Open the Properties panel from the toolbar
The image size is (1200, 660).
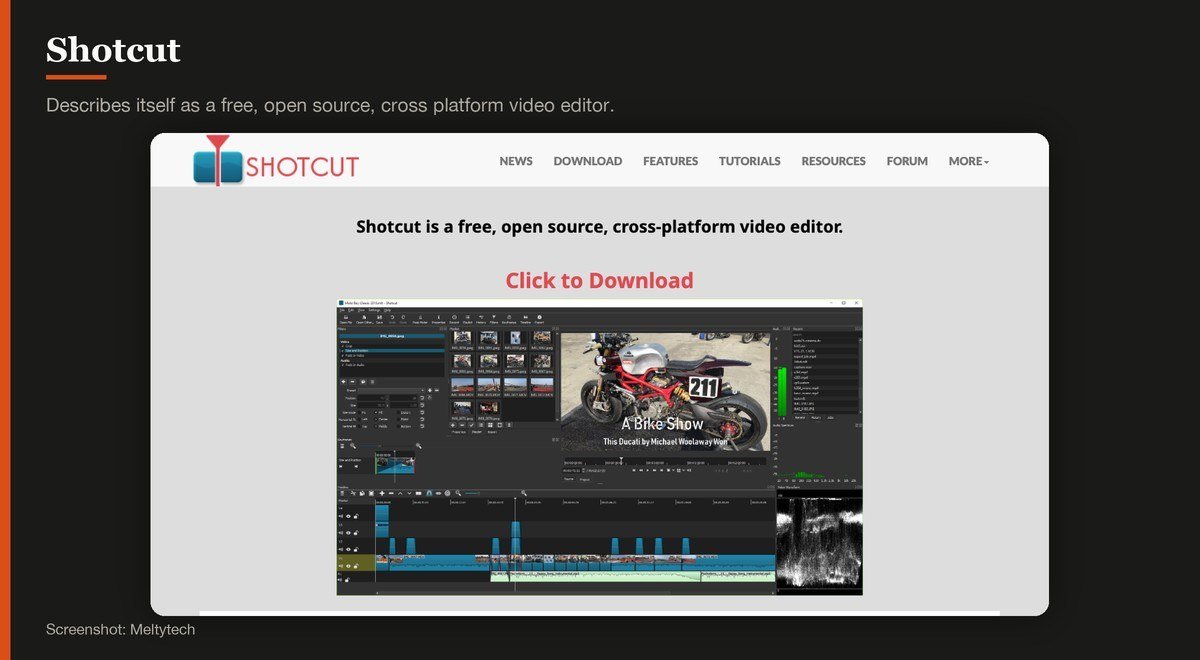[x=438, y=320]
